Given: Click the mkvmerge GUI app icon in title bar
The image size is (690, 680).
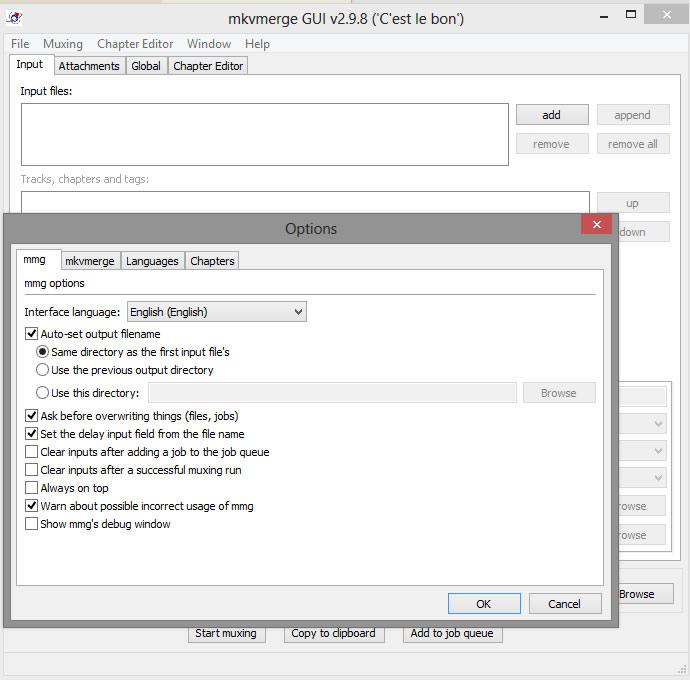Looking at the screenshot, I should [15, 18].
